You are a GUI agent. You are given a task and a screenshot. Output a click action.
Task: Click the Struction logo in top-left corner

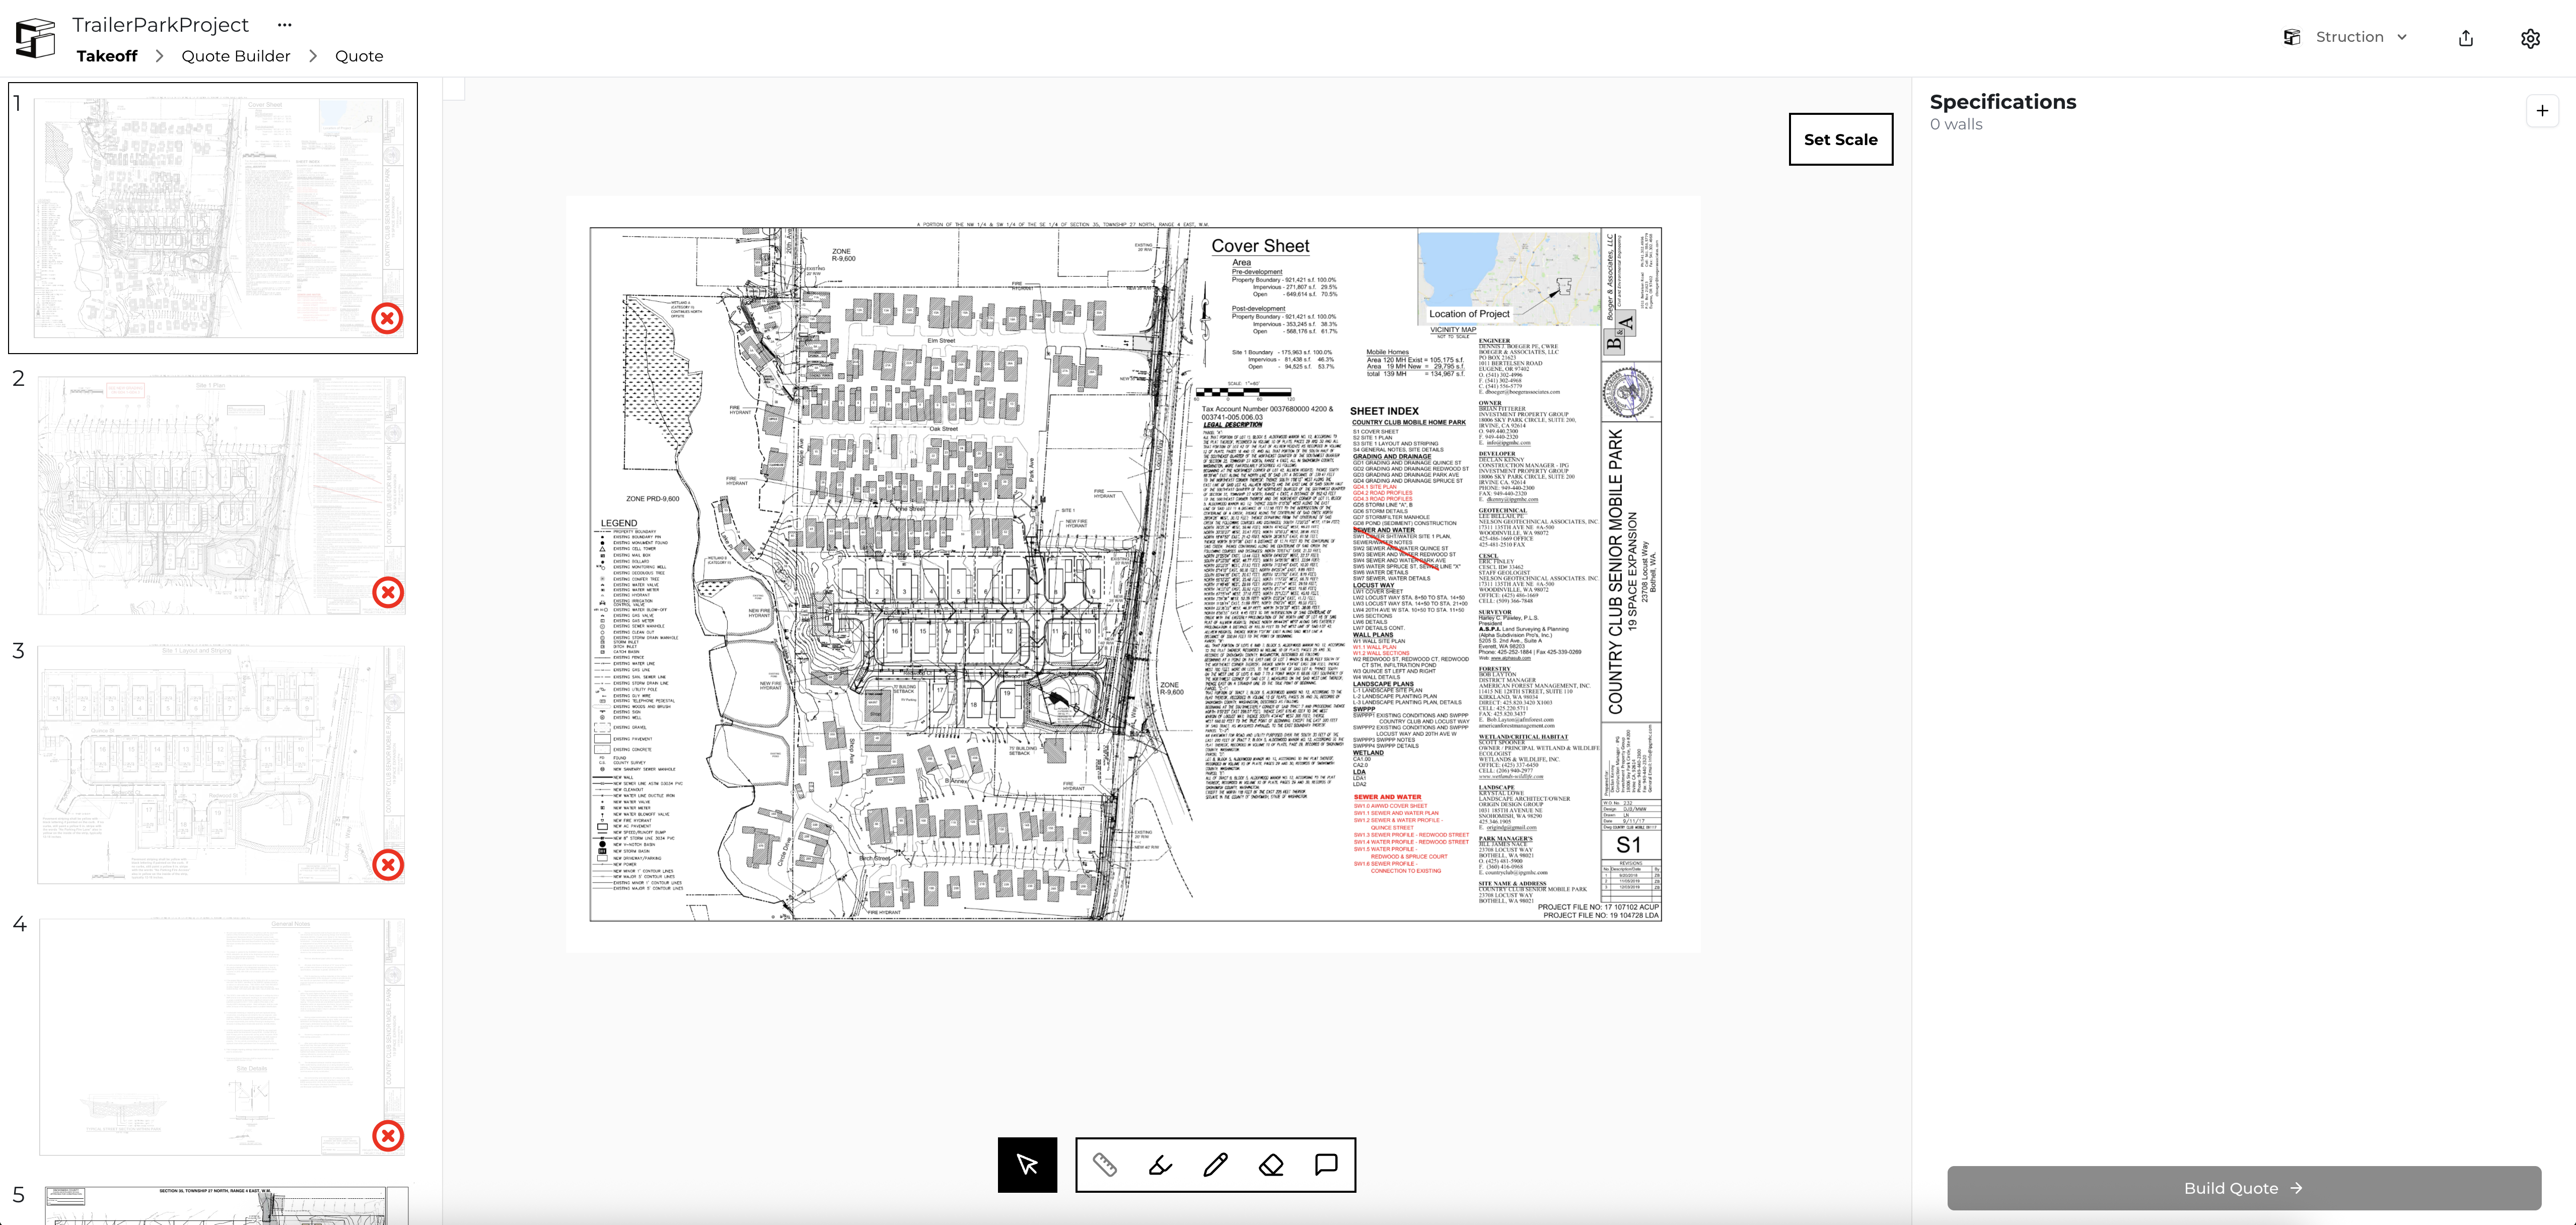[35, 37]
